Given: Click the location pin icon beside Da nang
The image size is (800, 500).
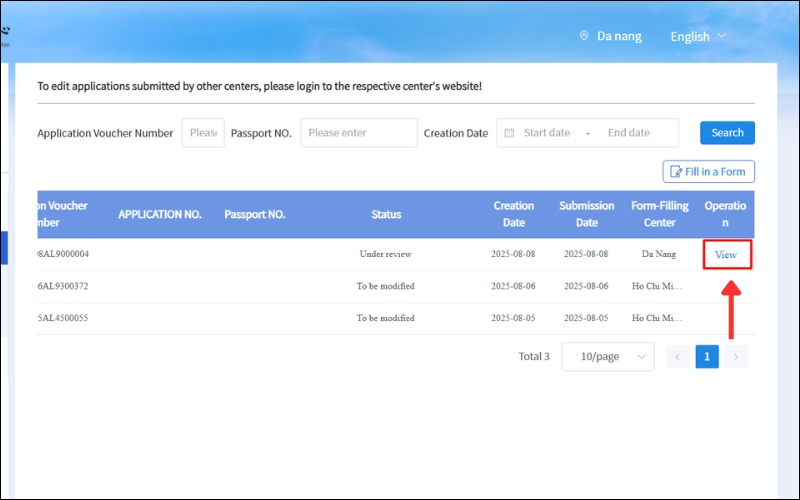Looking at the screenshot, I should [584, 36].
